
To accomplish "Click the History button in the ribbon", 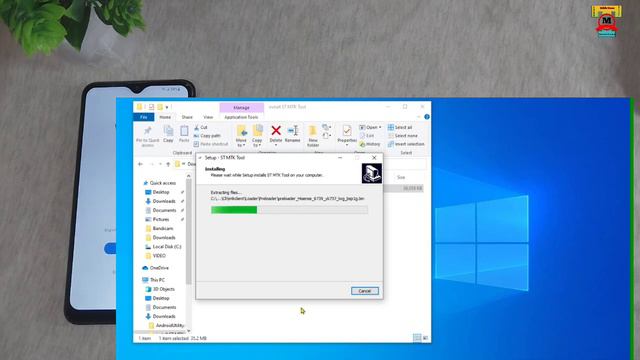I will (x=370, y=144).
